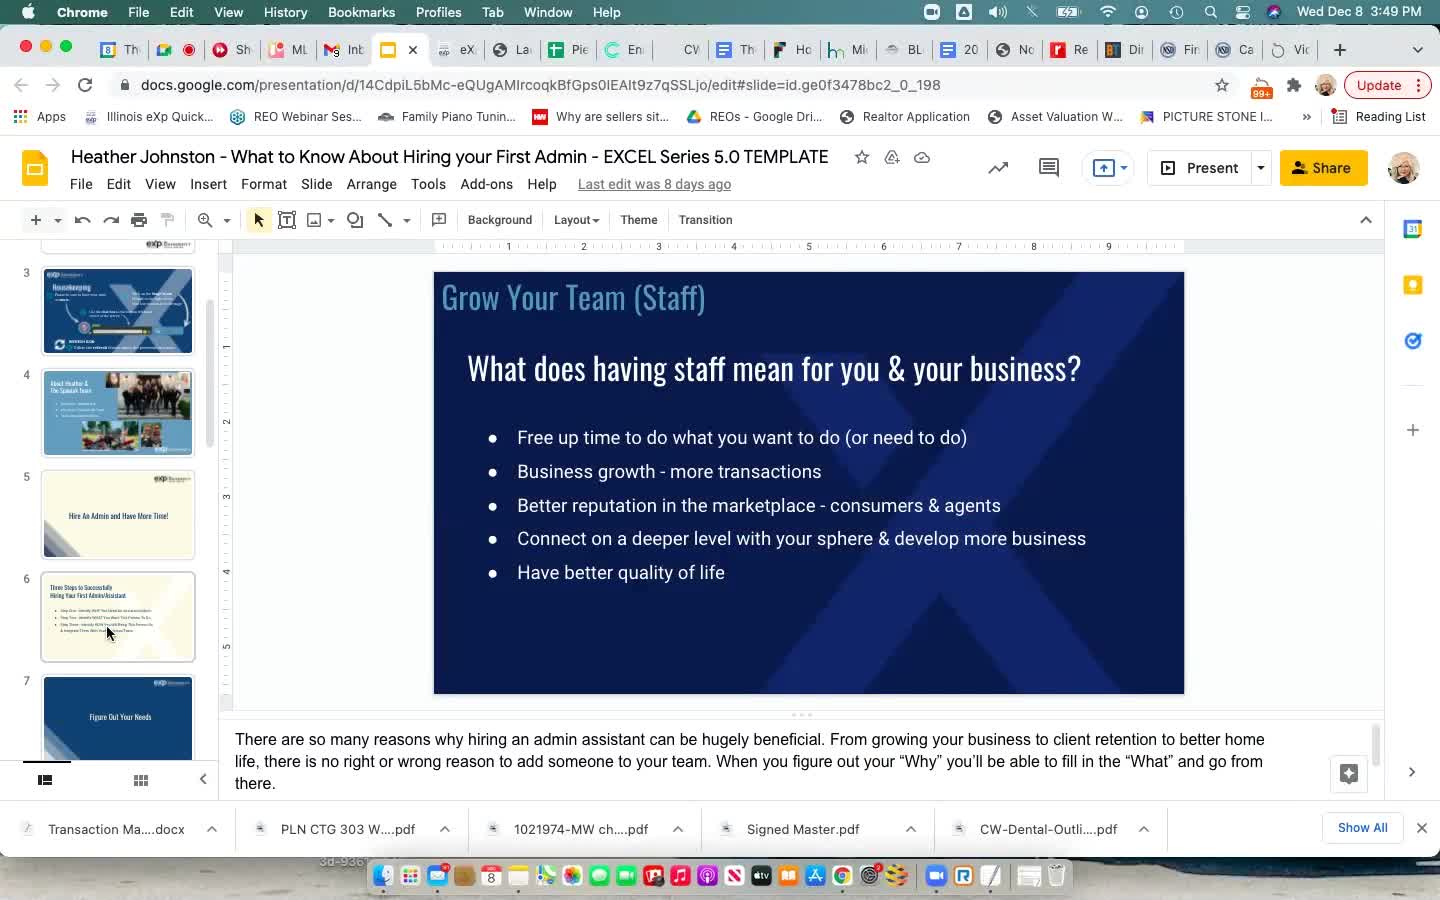Bookmark page with Chrome star icon
1440x900 pixels.
click(x=1221, y=85)
